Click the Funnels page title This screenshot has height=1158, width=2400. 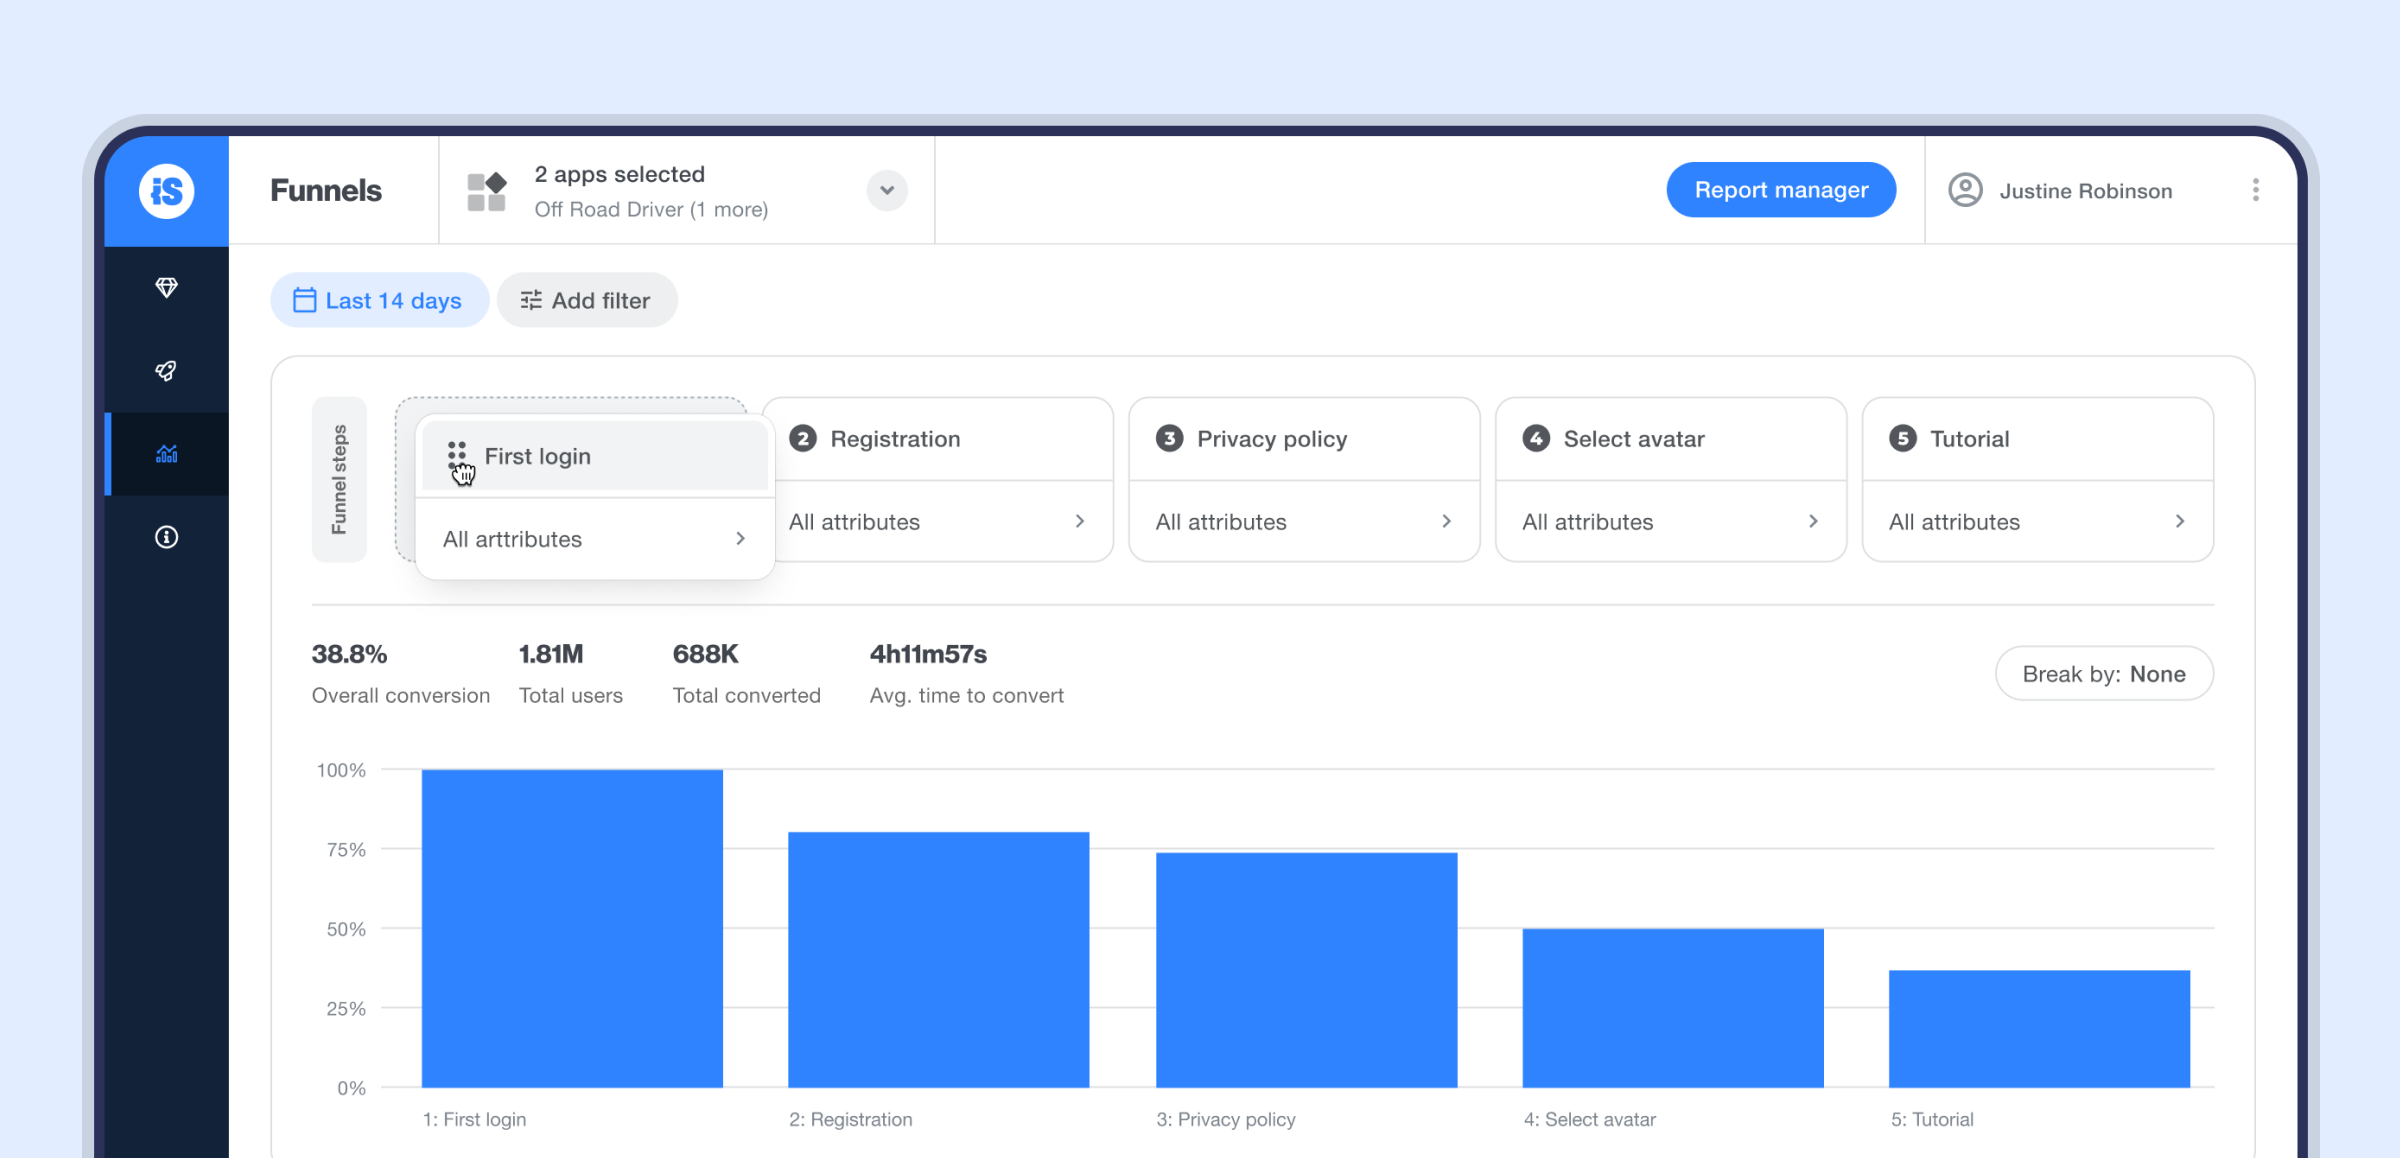[x=326, y=190]
